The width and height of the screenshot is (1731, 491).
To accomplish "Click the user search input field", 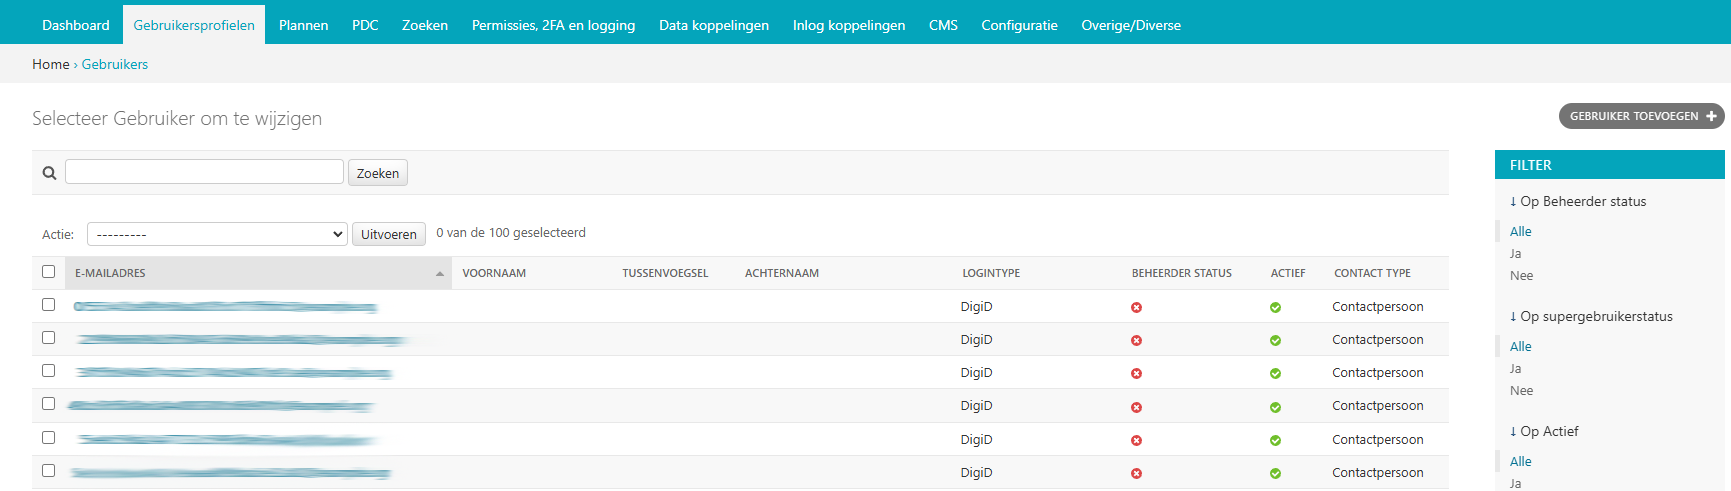I will point(204,172).
